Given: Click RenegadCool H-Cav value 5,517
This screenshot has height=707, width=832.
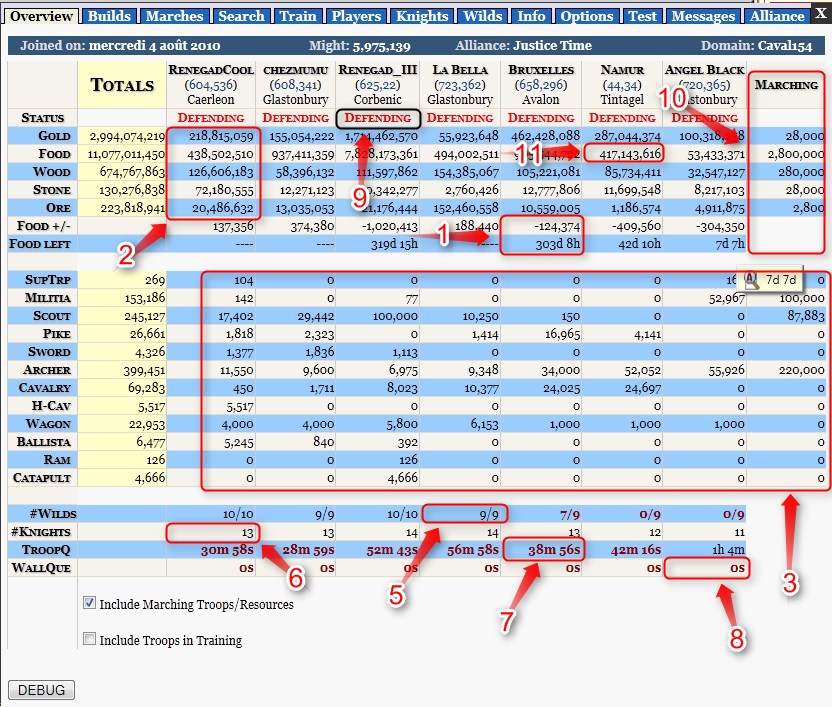Looking at the screenshot, I should (x=240, y=406).
